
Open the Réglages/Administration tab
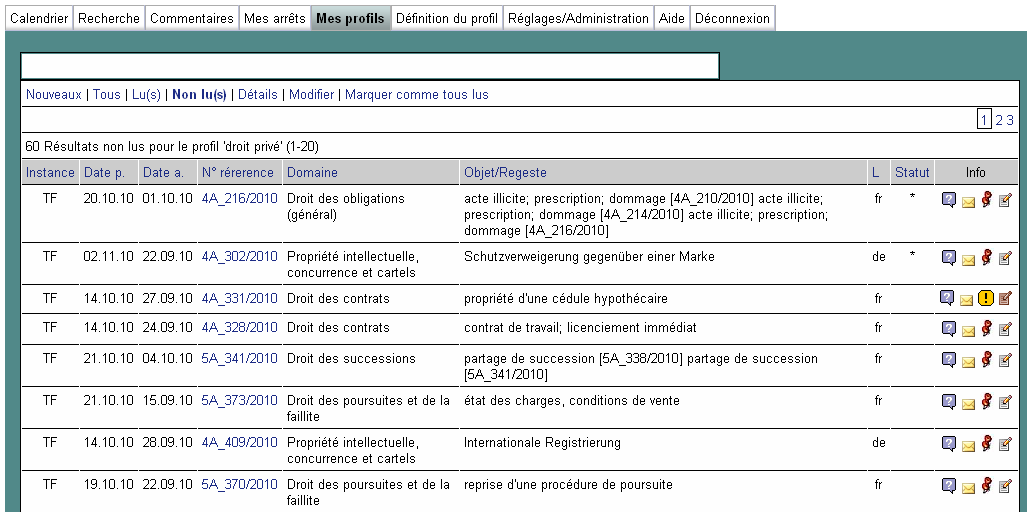coord(578,18)
